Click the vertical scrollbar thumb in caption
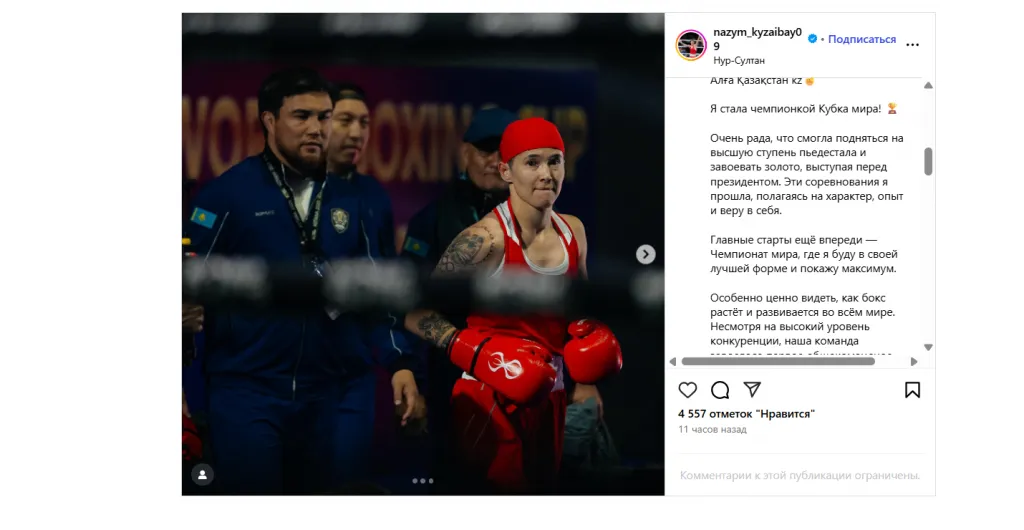 [928, 161]
